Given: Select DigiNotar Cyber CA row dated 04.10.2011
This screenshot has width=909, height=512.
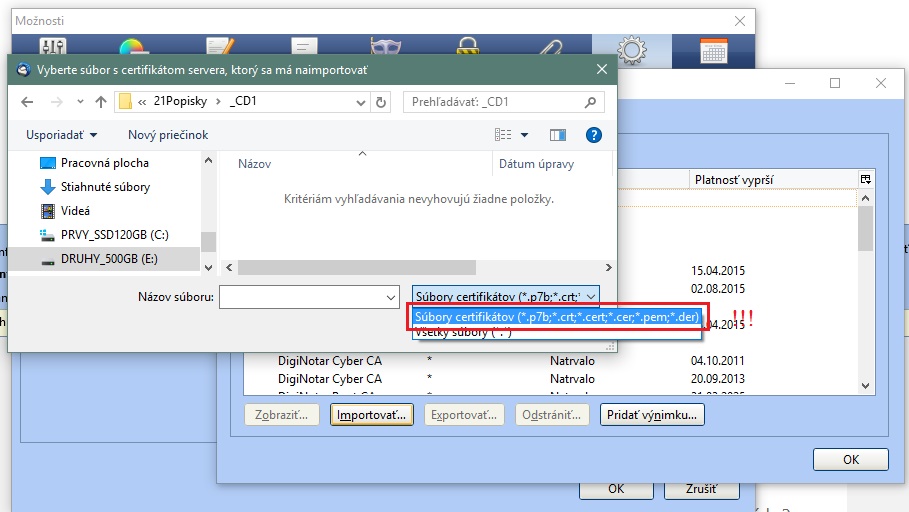Looking at the screenshot, I should pyautogui.click(x=550, y=361).
